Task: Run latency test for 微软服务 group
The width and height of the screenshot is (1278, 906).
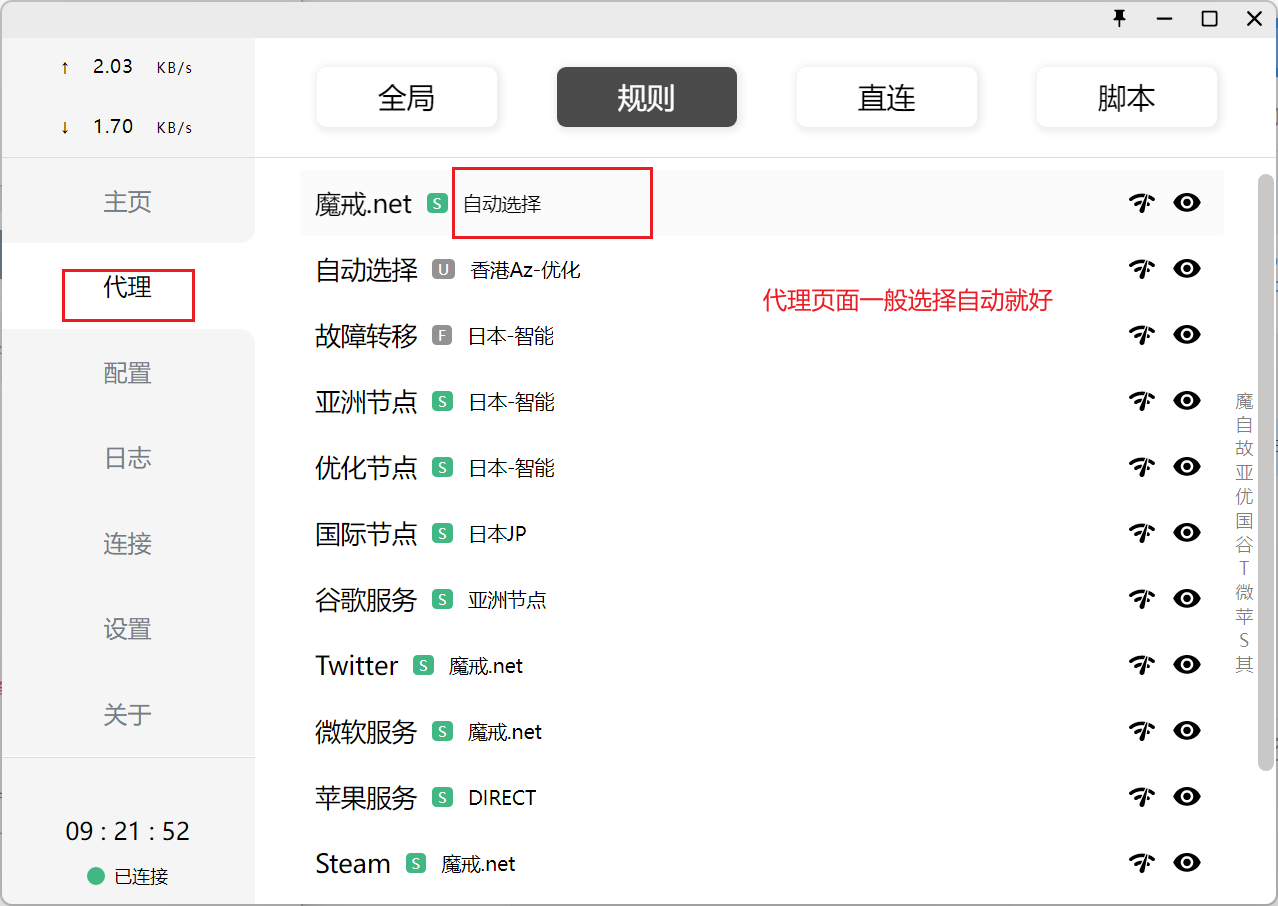Action: [1141, 731]
